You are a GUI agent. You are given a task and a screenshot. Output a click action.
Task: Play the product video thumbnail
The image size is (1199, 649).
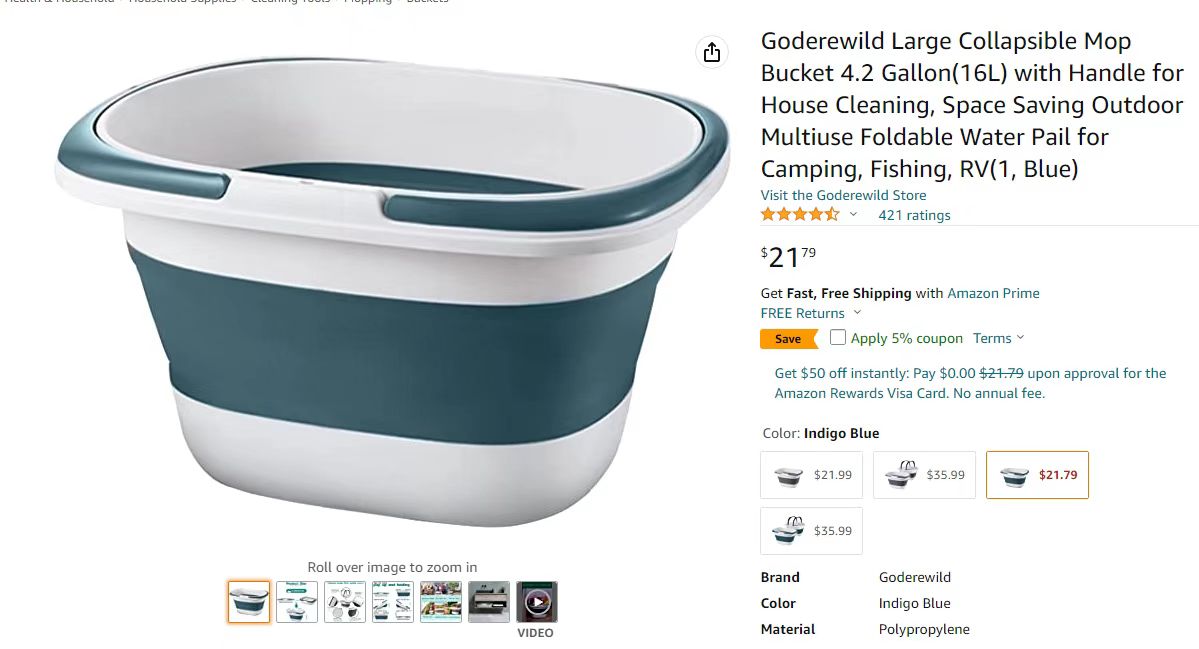pos(537,602)
